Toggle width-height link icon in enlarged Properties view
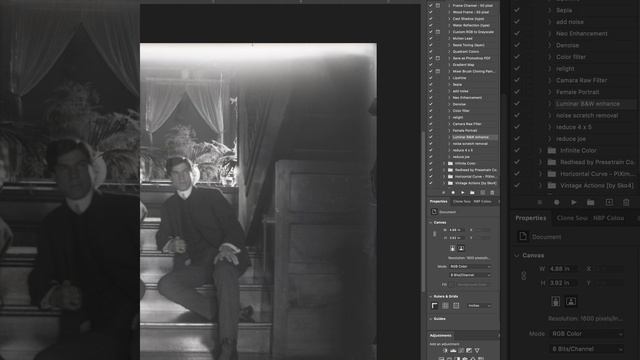The height and width of the screenshot is (360, 640). 524,276
